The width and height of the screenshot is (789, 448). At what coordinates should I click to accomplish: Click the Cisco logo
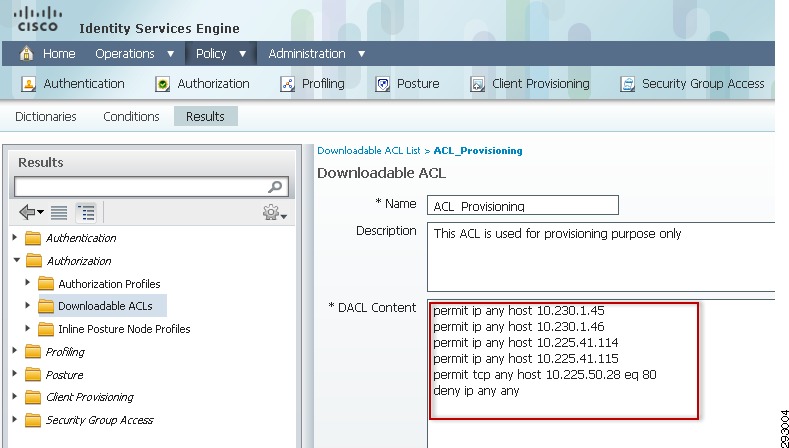click(38, 19)
